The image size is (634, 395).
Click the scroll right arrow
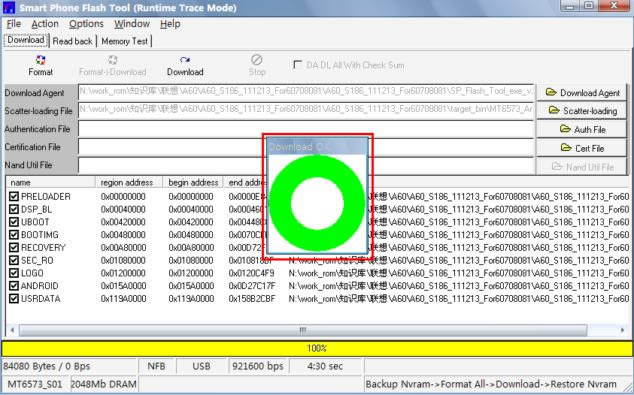pos(622,330)
